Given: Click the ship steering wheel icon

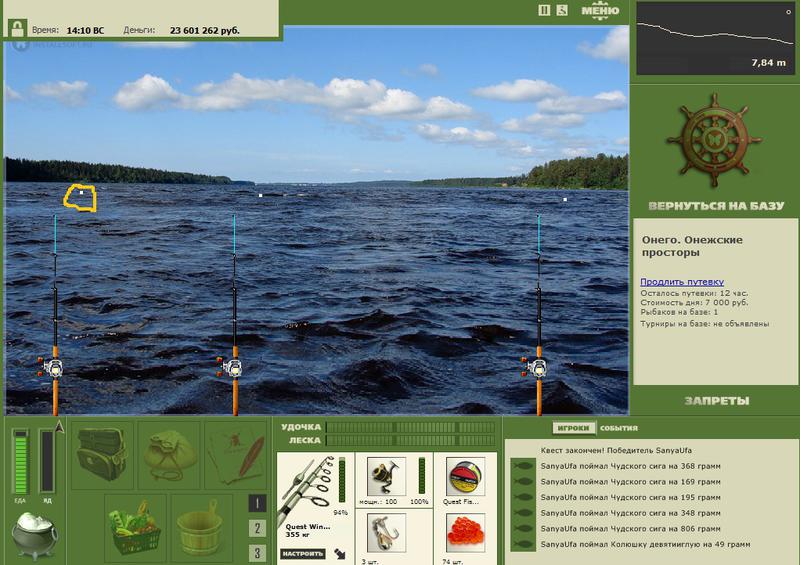Looking at the screenshot, I should 714,139.
